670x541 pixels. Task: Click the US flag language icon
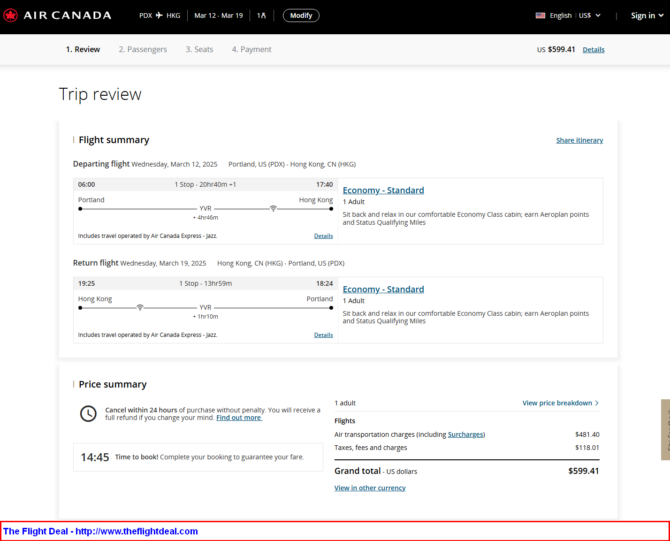[x=541, y=15]
